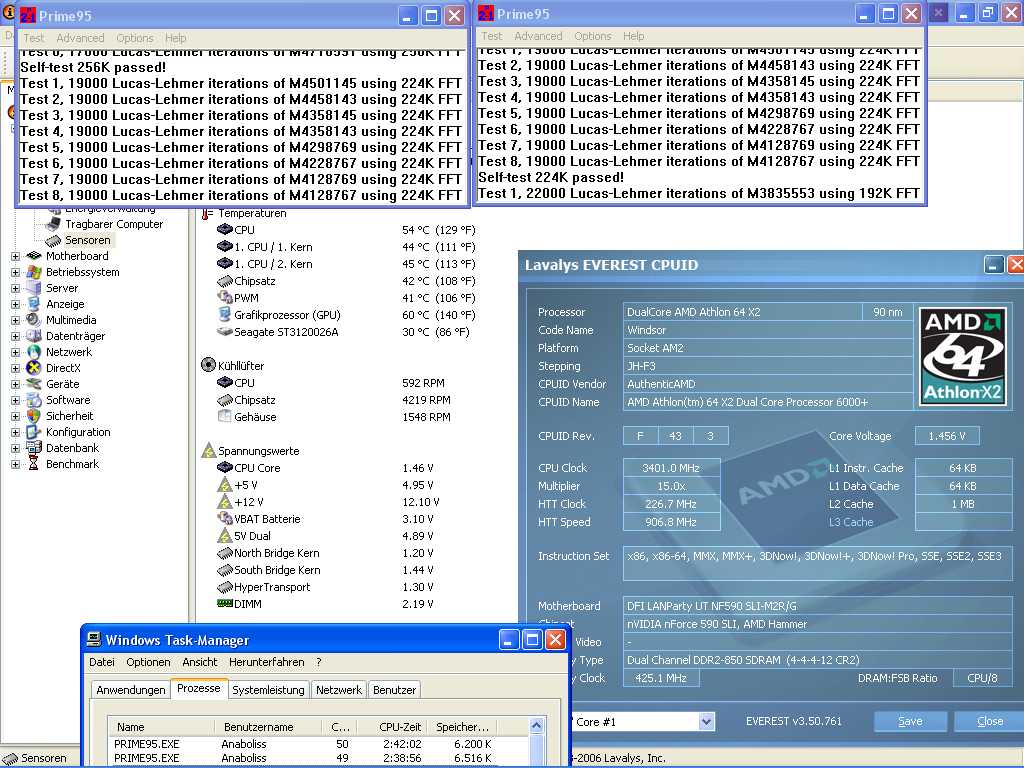Screen dimensions: 1024x768
Task: Click Close button in EVEREST CPUID
Action: click(989, 721)
